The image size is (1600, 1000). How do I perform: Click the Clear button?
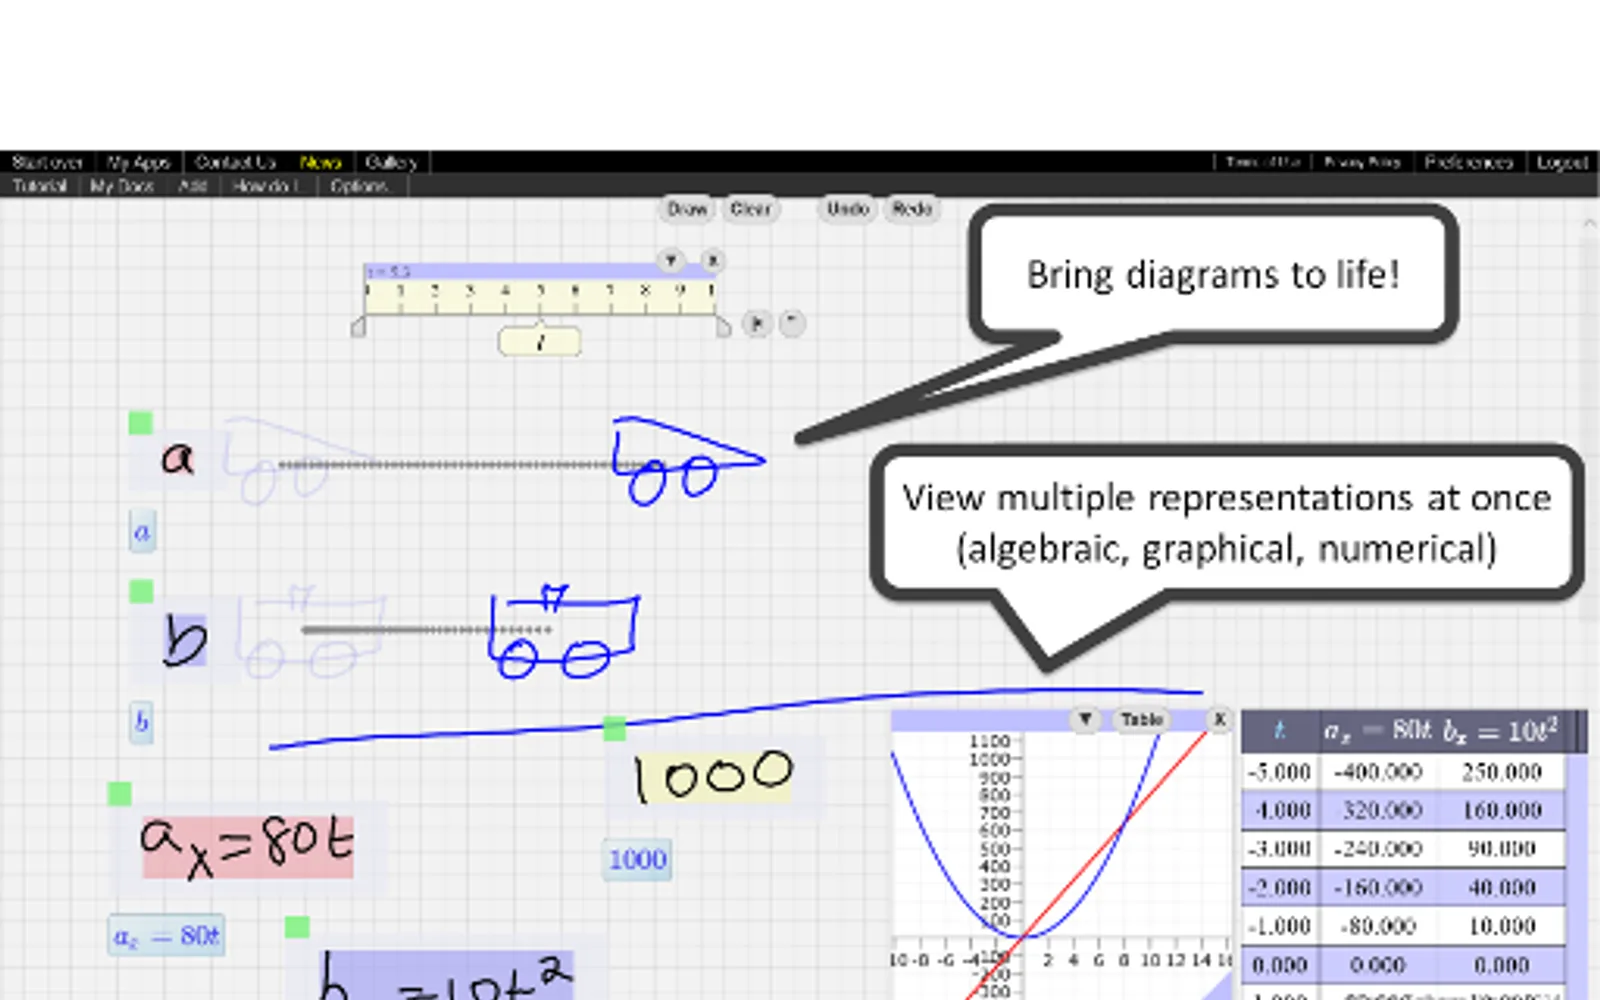[x=750, y=209]
